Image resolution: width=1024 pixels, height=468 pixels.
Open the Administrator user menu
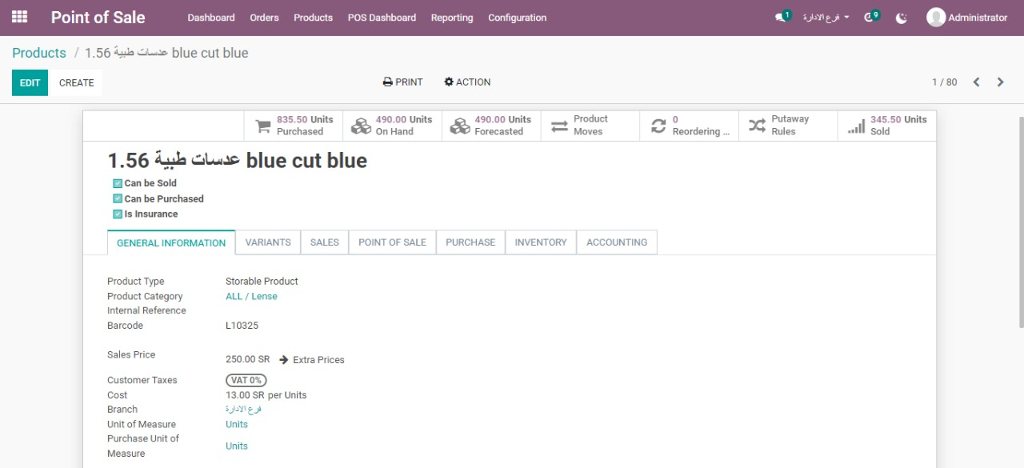967,18
